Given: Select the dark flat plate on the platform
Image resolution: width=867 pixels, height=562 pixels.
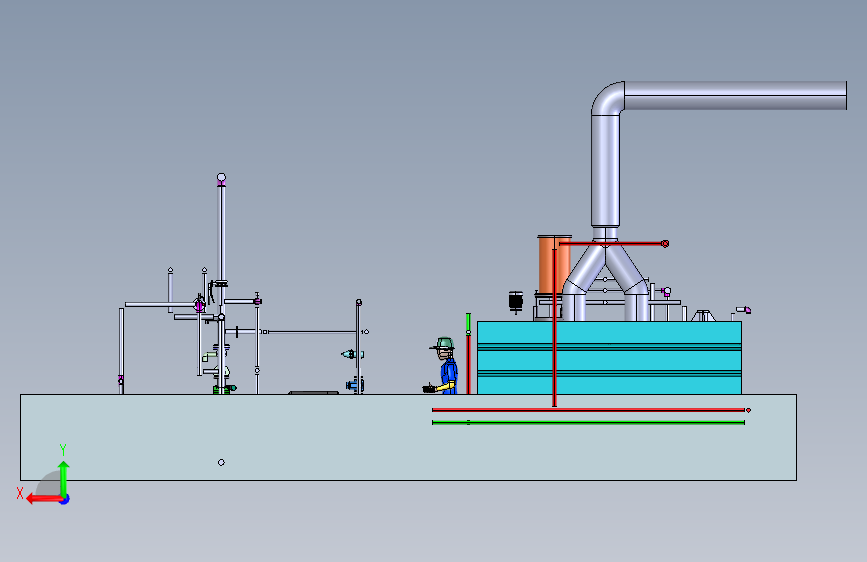Looking at the screenshot, I should point(314,393).
